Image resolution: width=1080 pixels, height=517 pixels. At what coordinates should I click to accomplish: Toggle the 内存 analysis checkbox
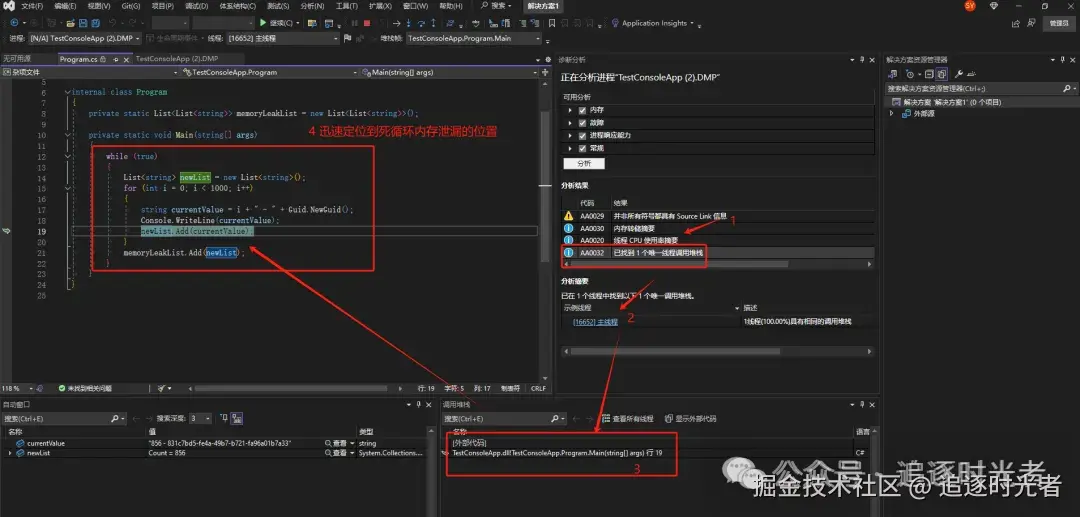(582, 110)
